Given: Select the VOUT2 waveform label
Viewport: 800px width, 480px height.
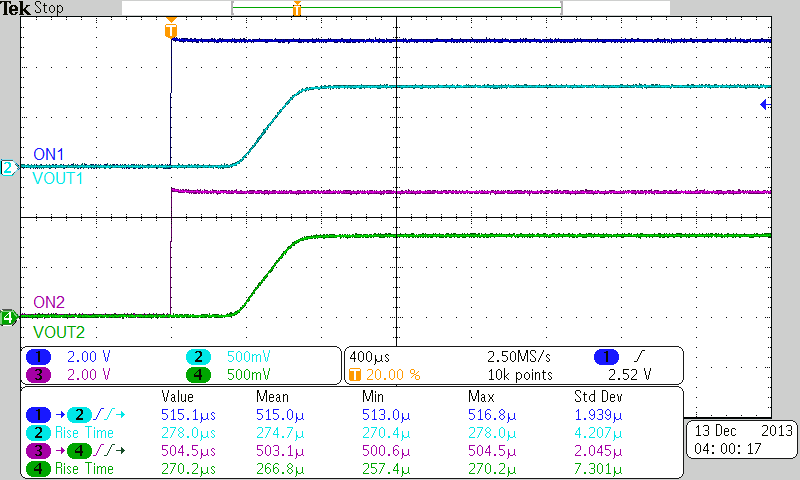Looking at the screenshot, I should (x=59, y=333).
